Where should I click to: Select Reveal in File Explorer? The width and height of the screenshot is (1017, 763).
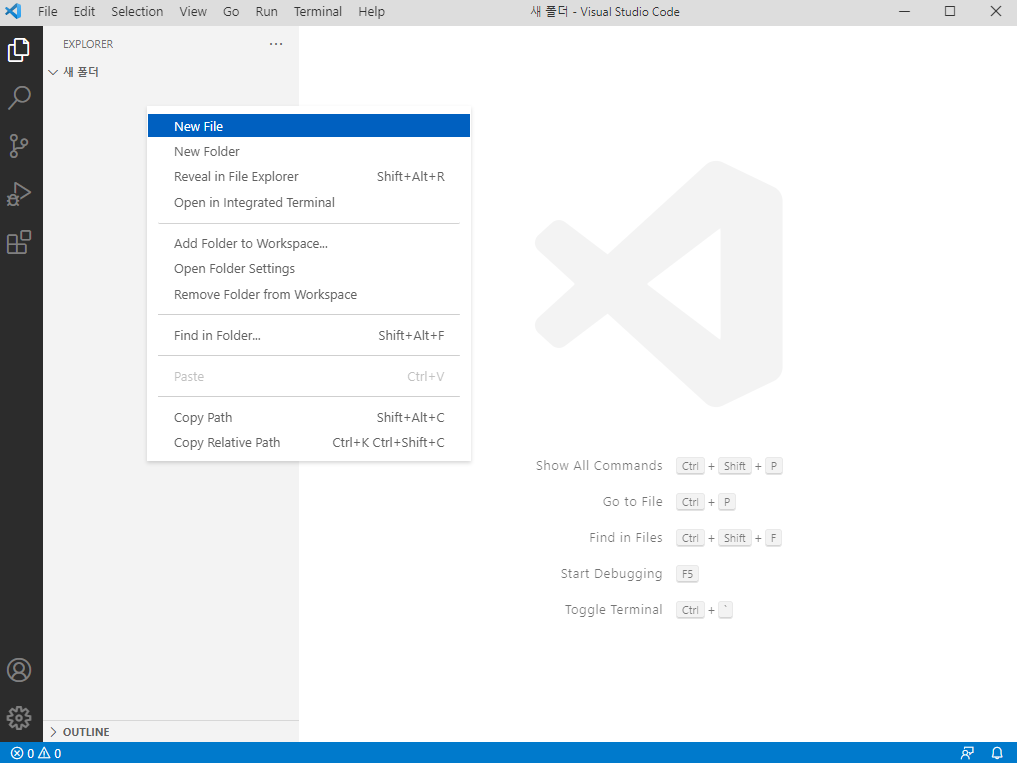click(309, 176)
